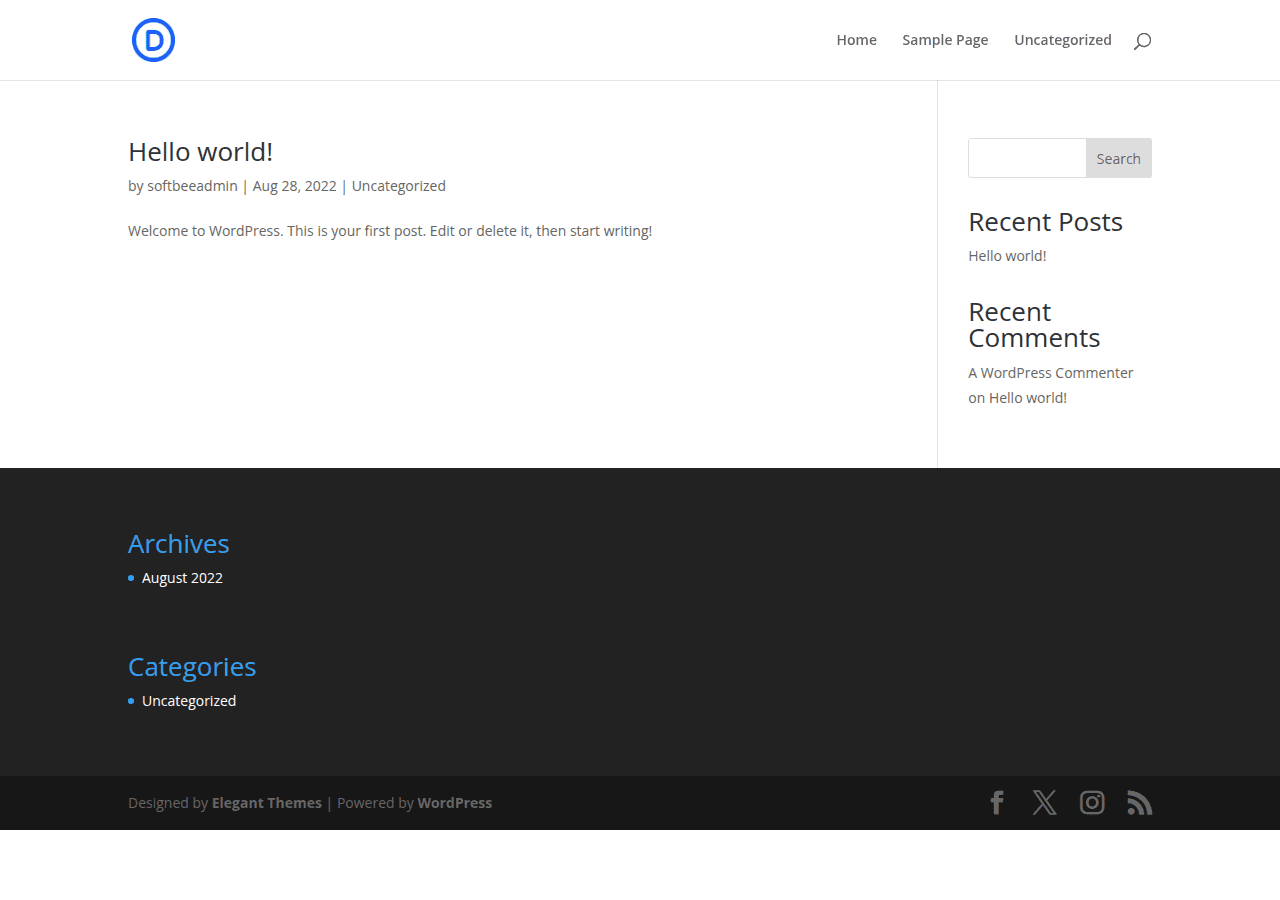This screenshot has height=900, width=1280.
Task: Click the "Recent Comments" sidebar heading
Action: (x=1034, y=325)
